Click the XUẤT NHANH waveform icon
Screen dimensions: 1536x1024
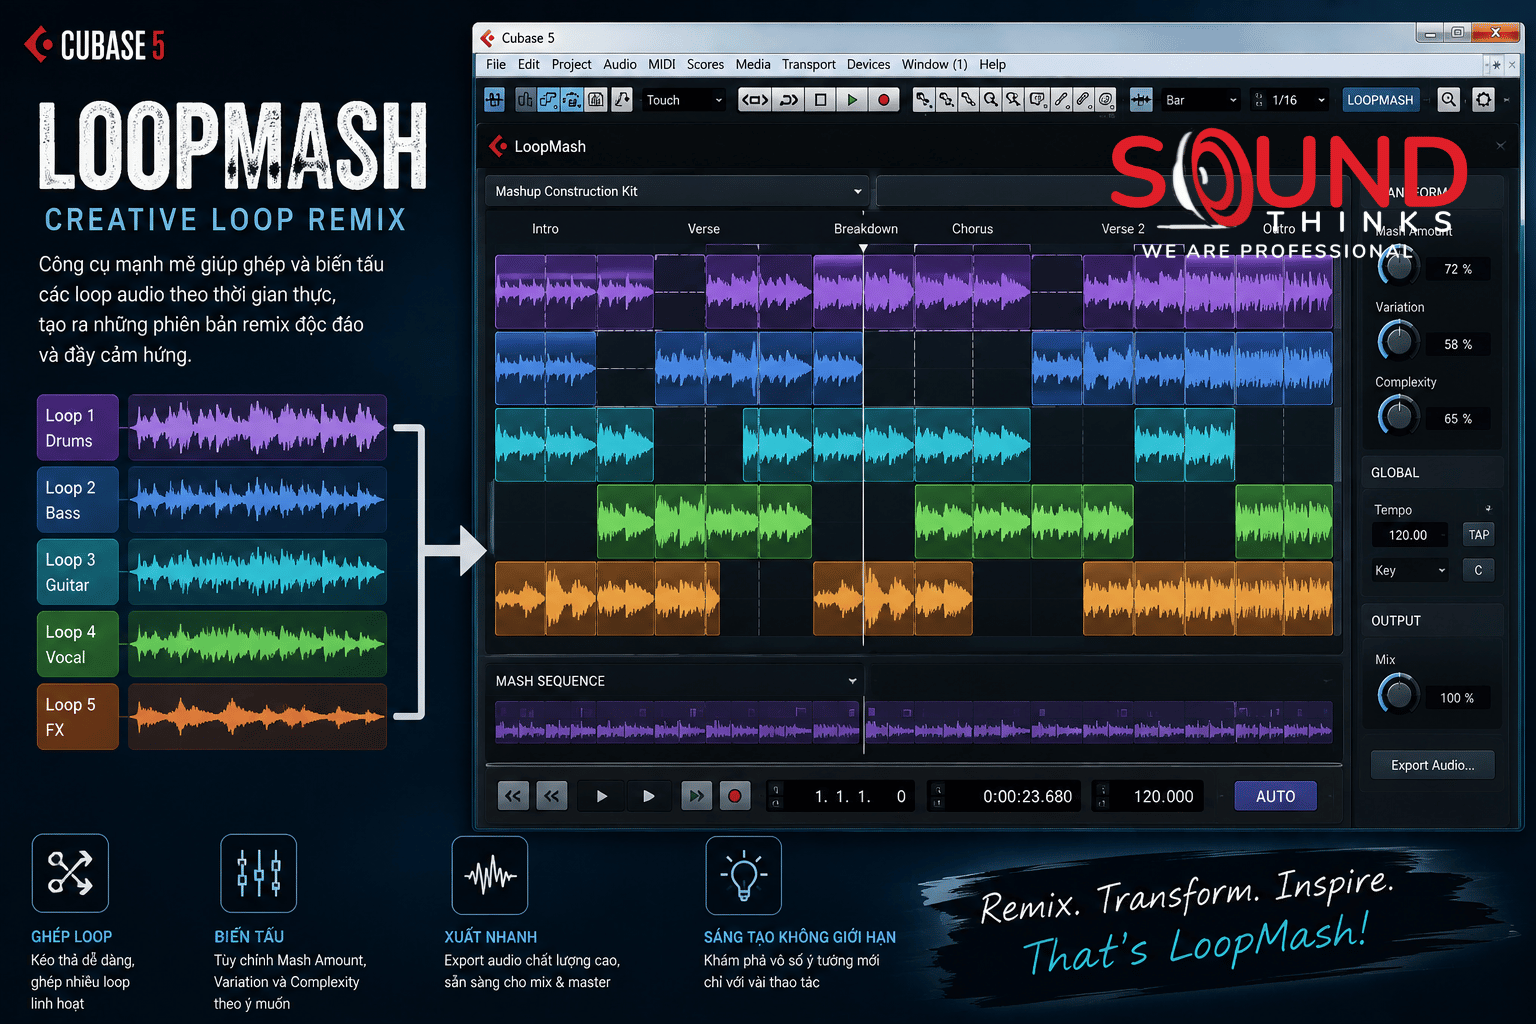click(x=490, y=875)
